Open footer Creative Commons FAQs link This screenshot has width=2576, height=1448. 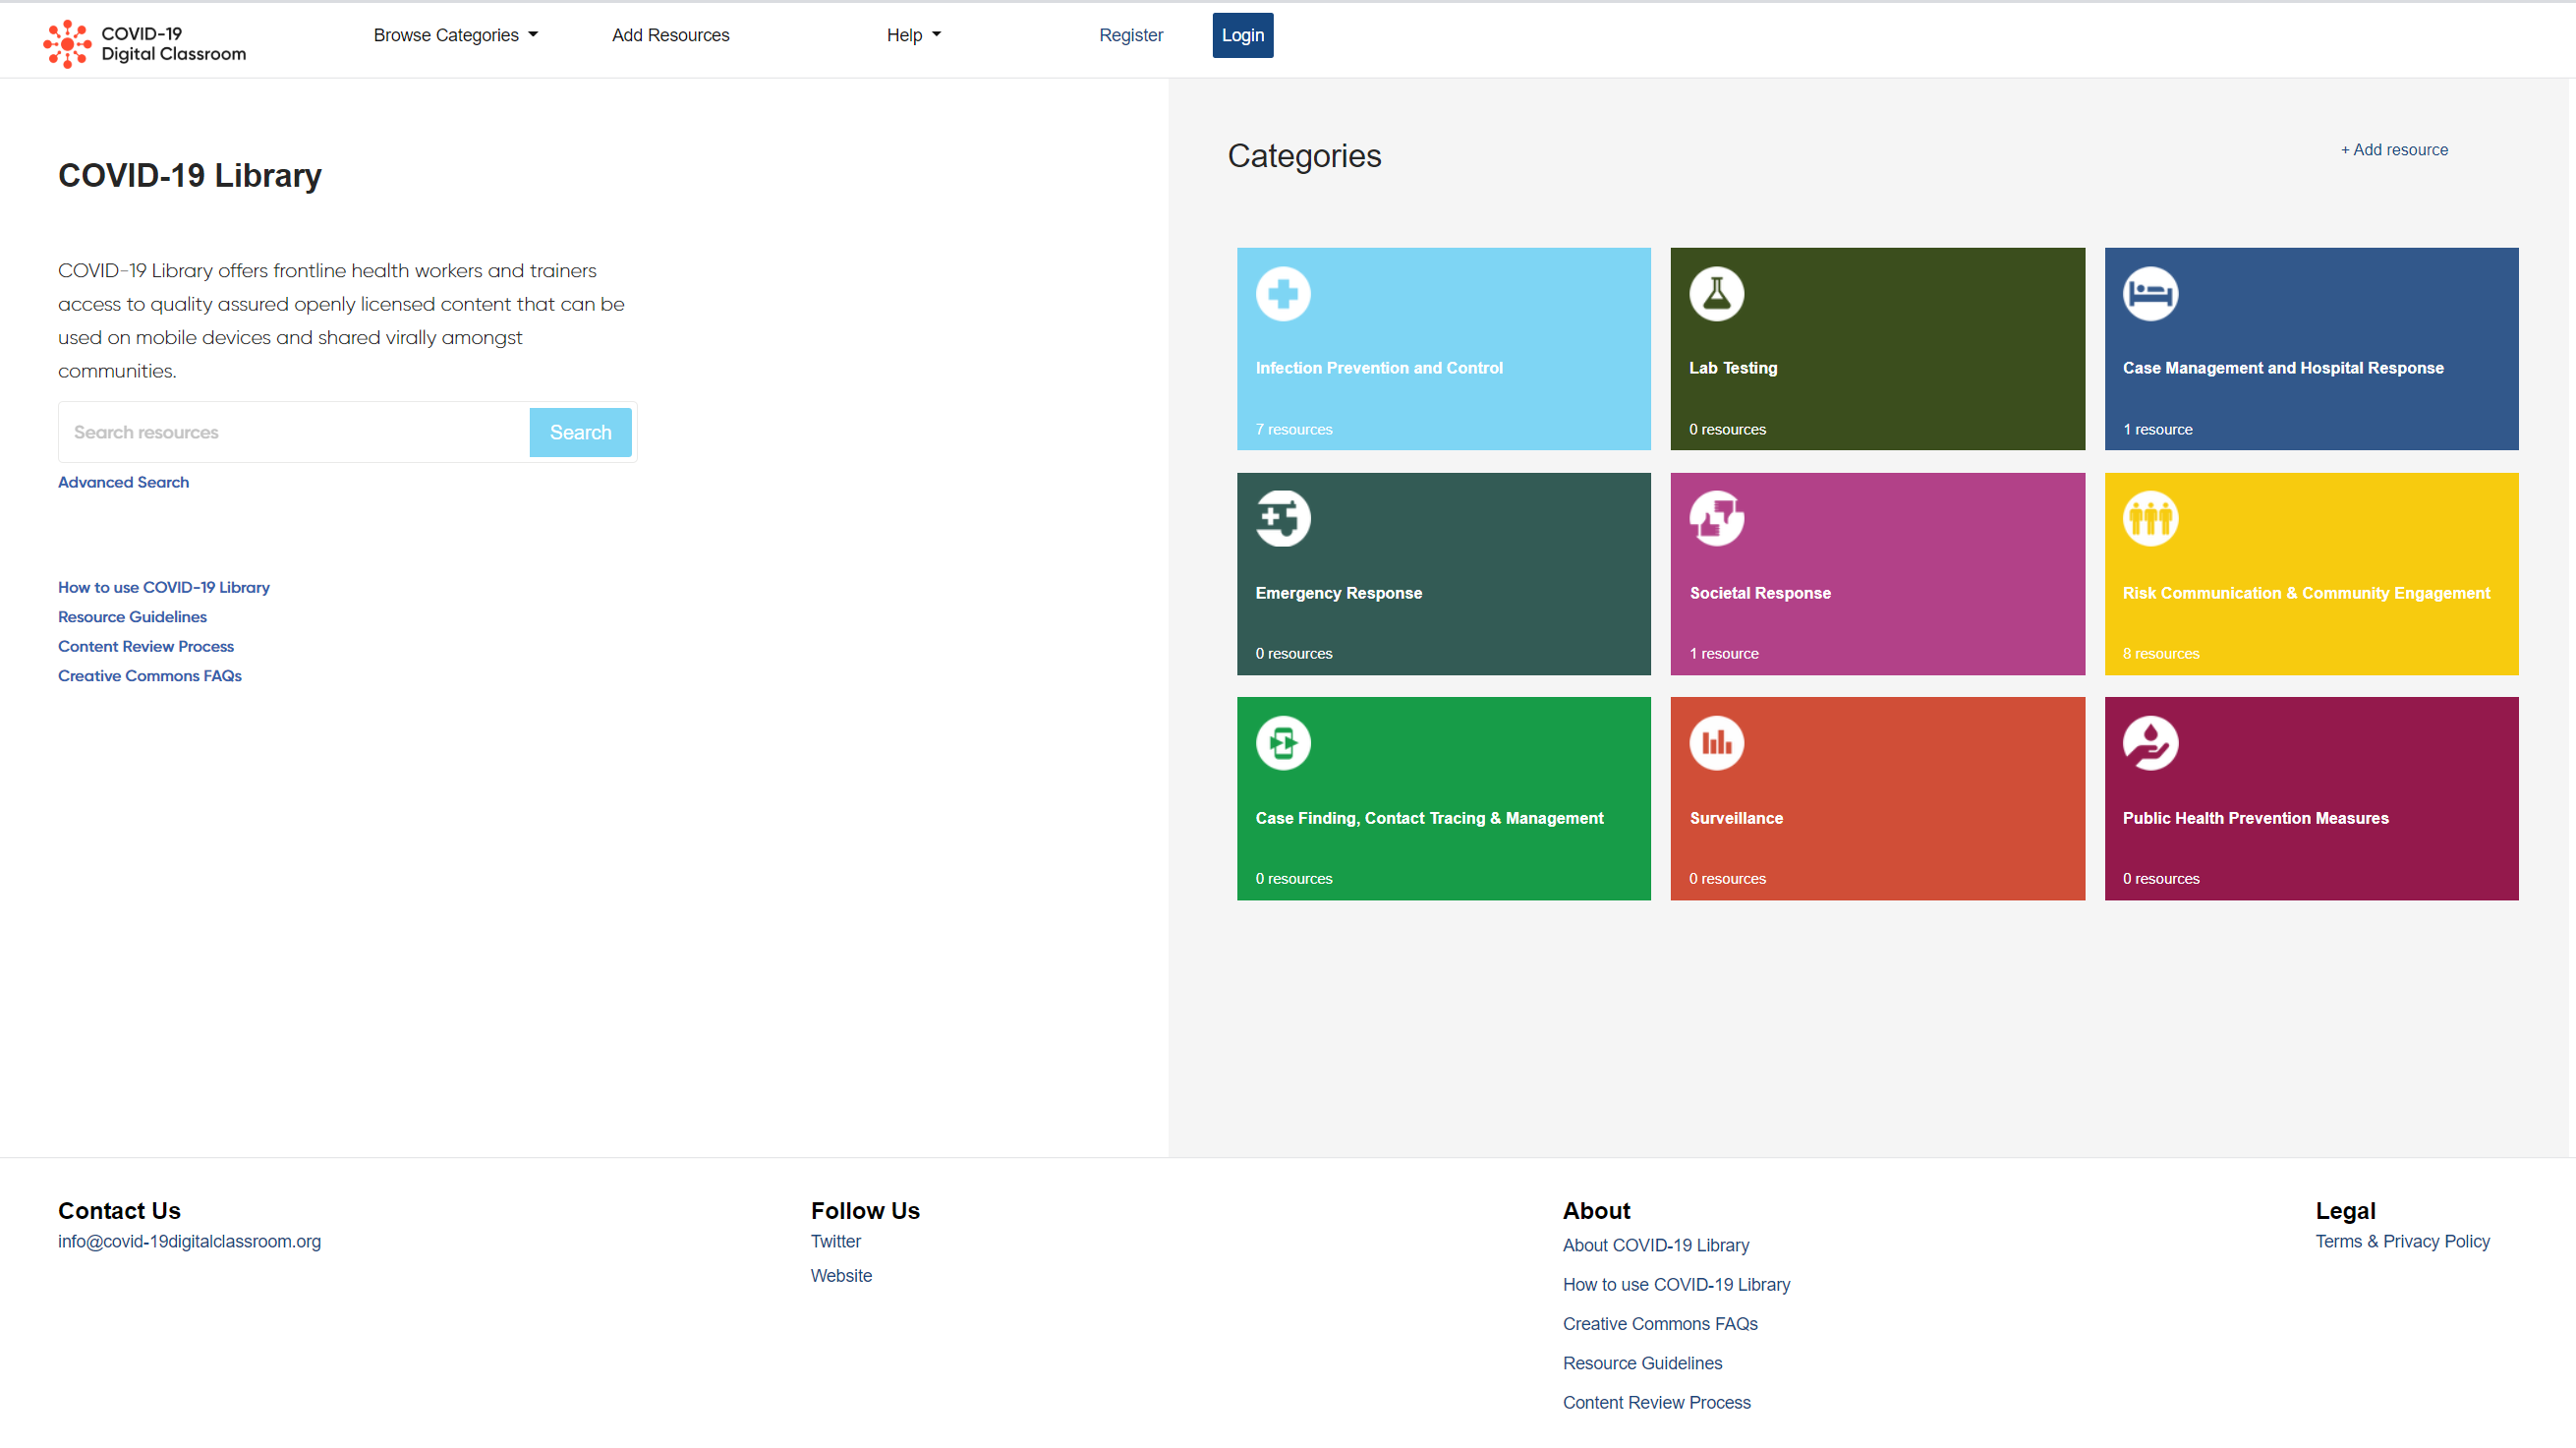coord(1659,1323)
